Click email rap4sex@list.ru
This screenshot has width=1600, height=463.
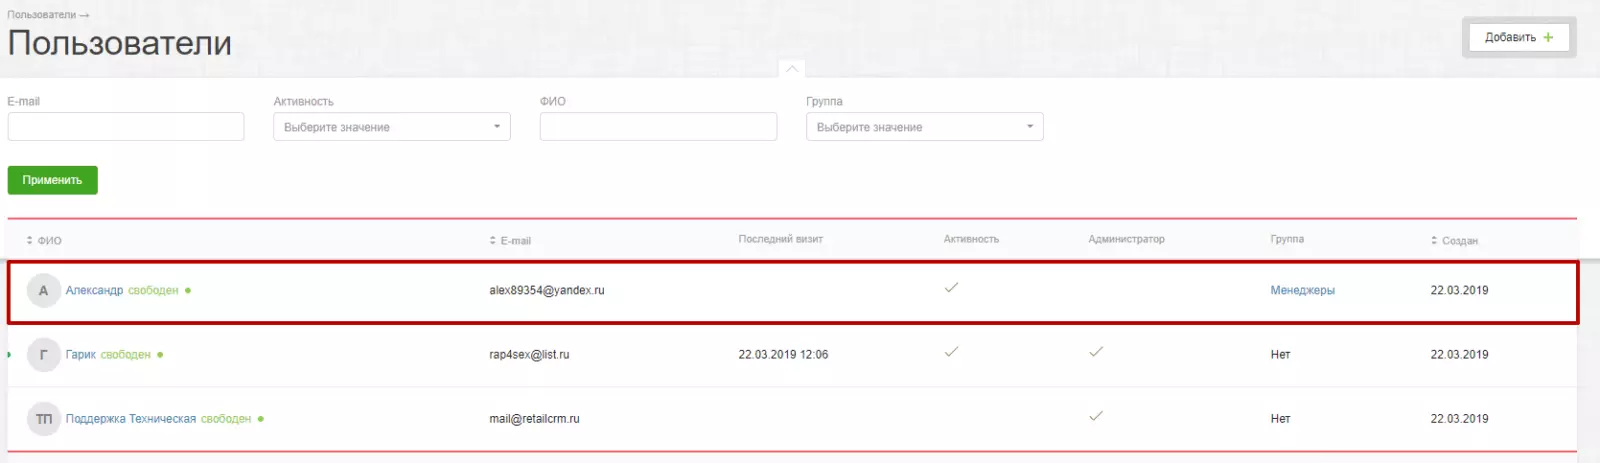coord(529,354)
